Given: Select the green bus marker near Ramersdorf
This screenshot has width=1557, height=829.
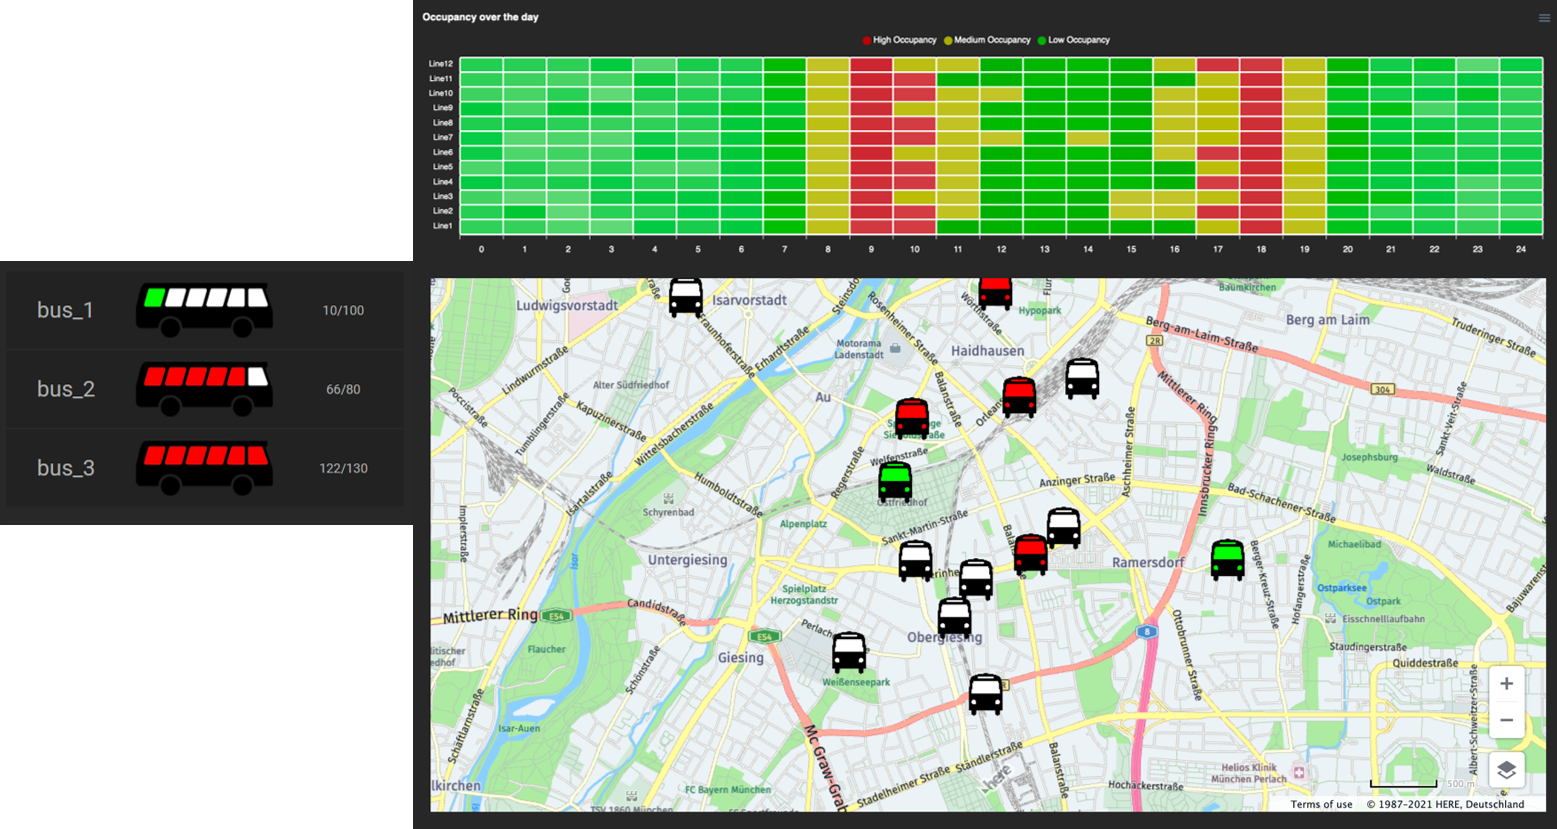Looking at the screenshot, I should pyautogui.click(x=1228, y=560).
